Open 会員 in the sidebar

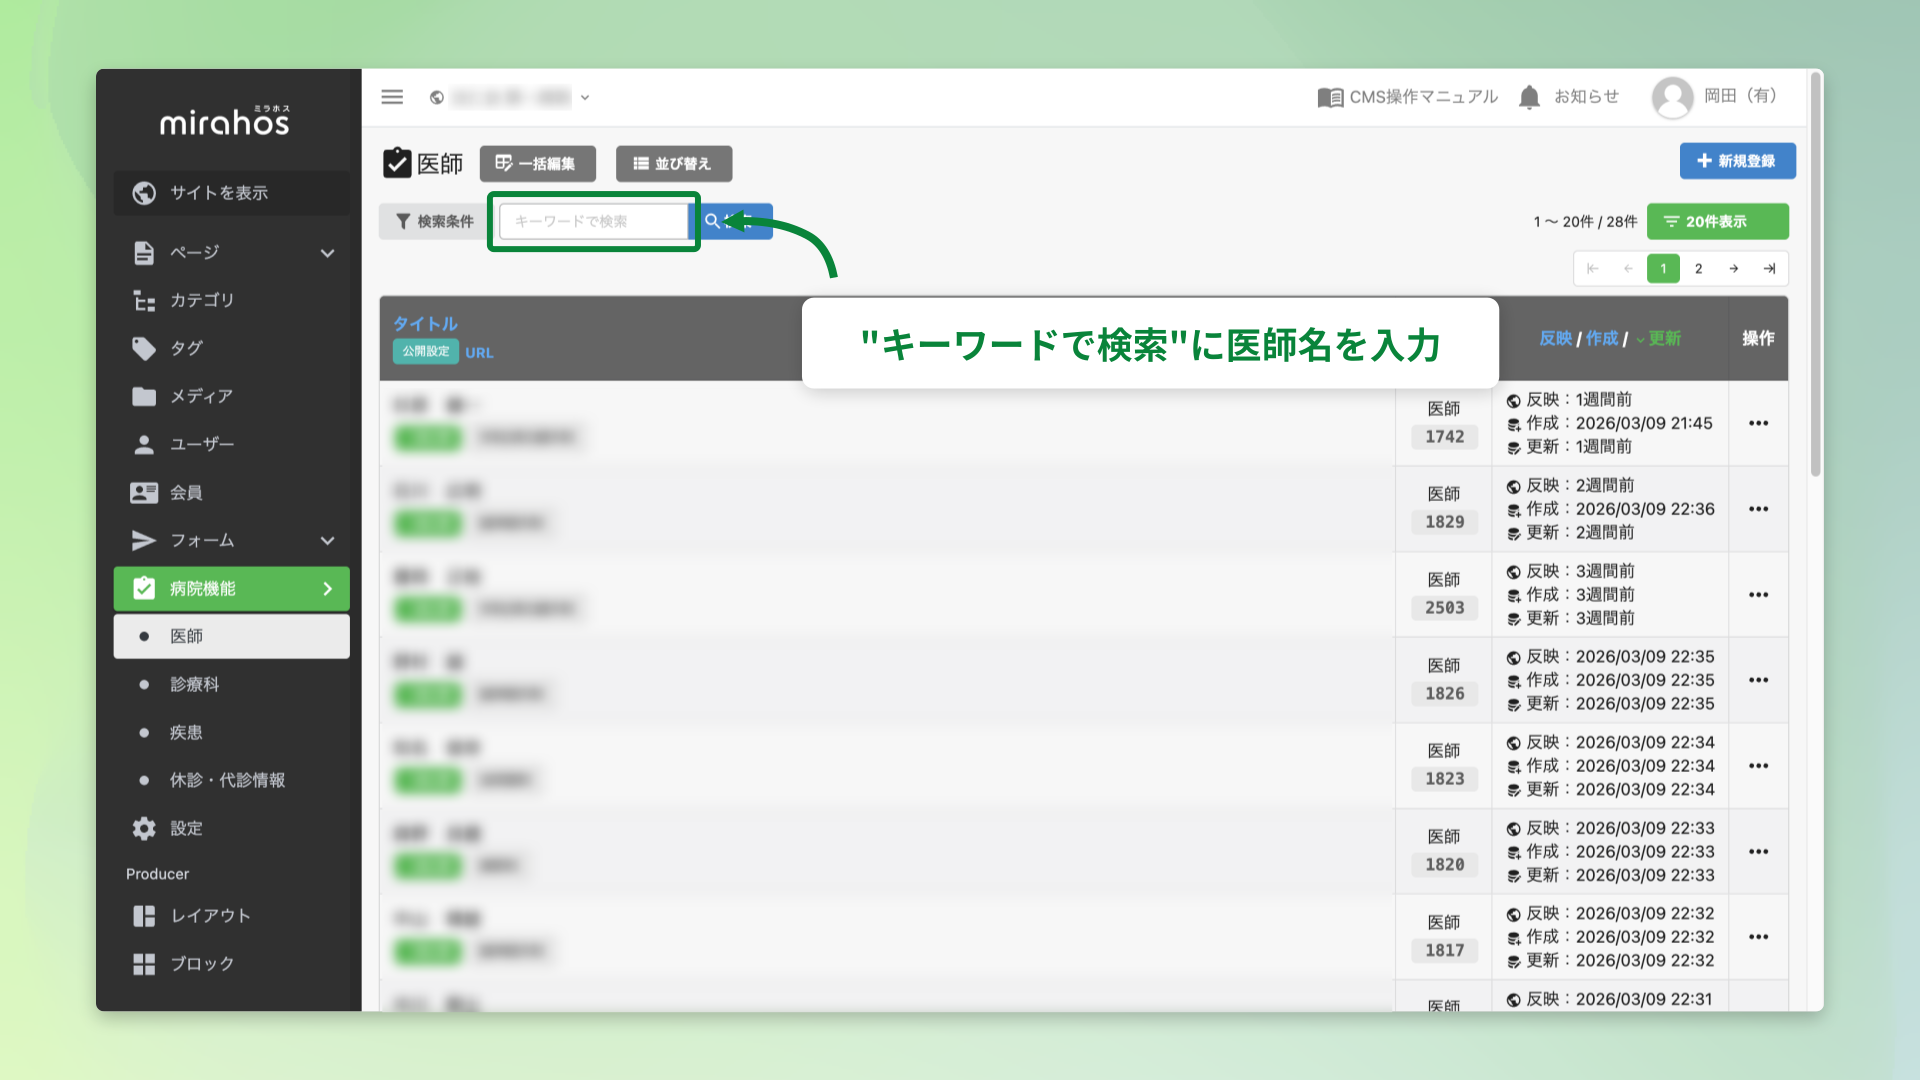point(232,492)
